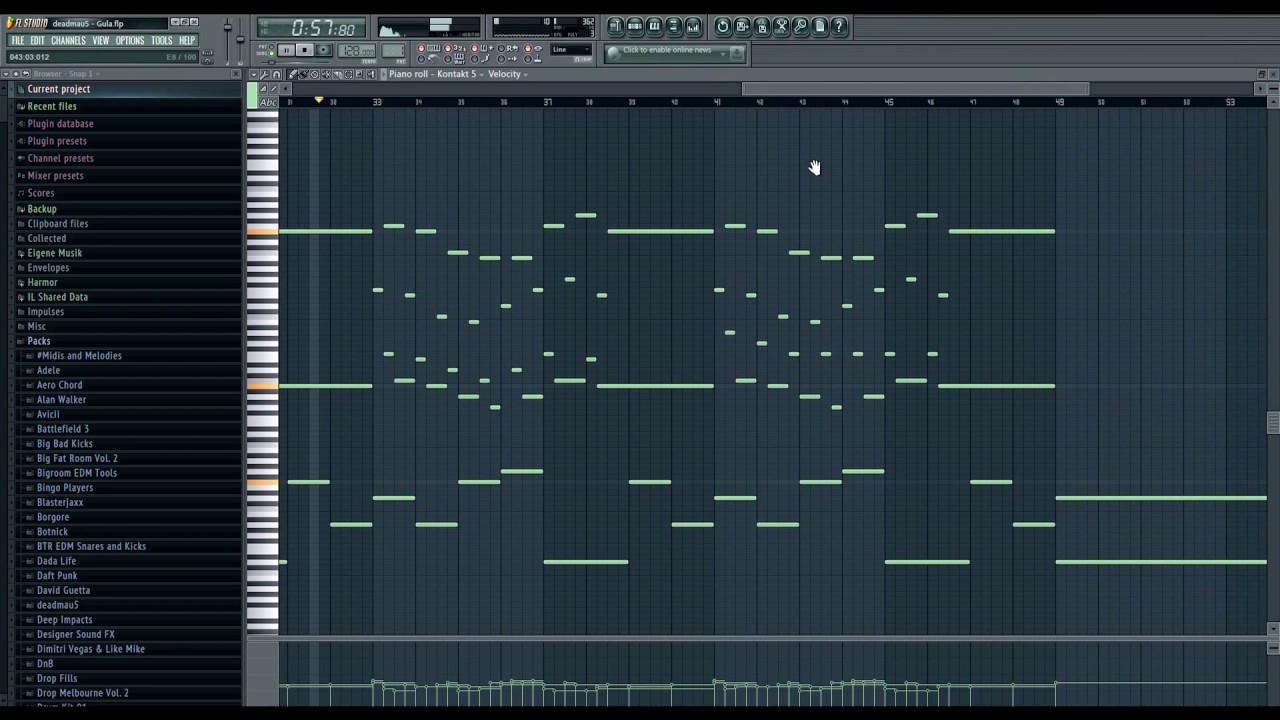Open the piano roll wrench tools menu
Image resolution: width=1280 pixels, height=720 pixels.
(265, 74)
